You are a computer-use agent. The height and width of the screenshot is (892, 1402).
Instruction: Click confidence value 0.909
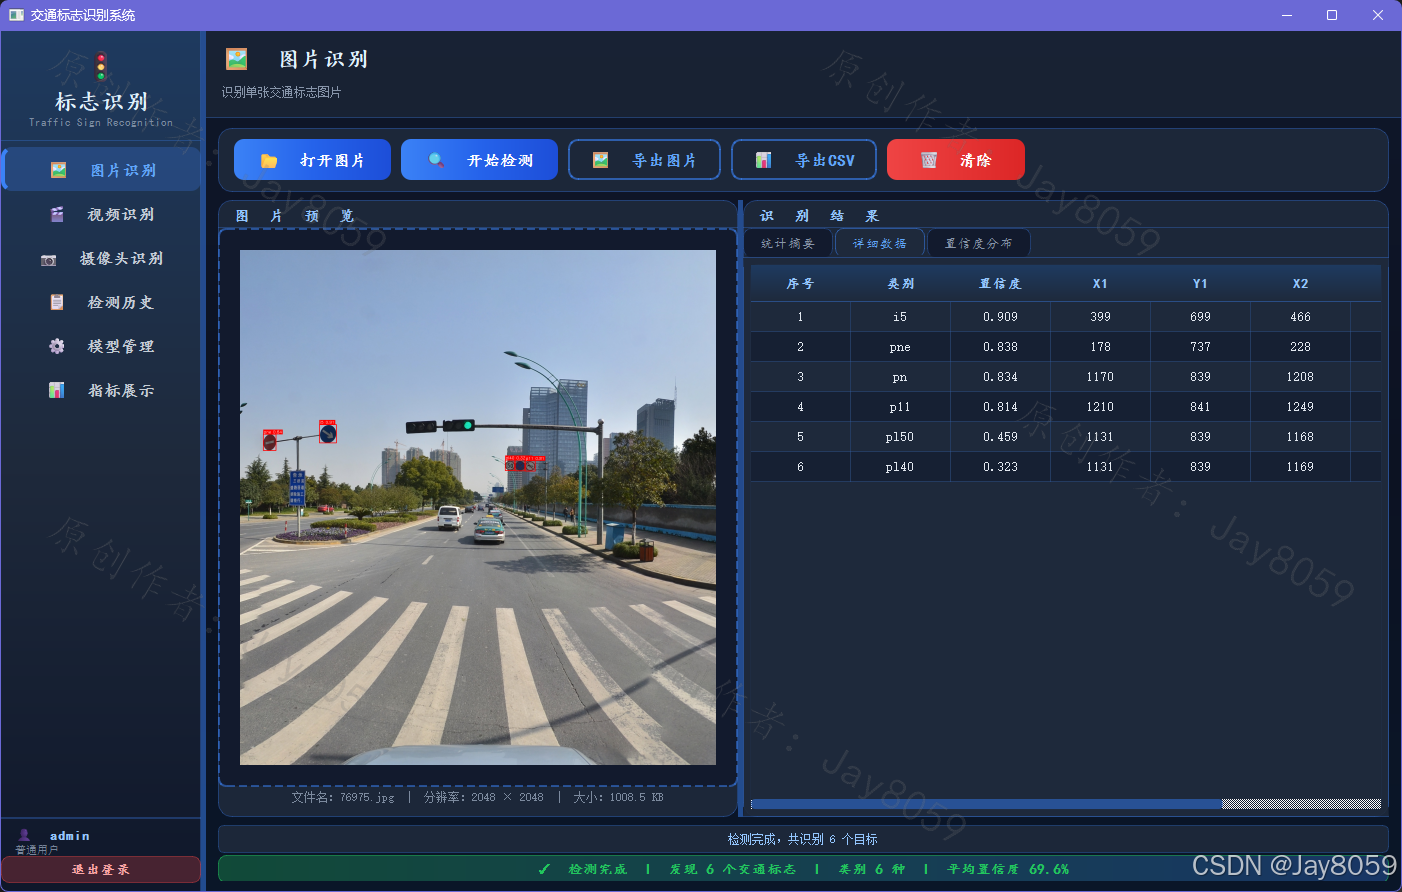(1000, 317)
